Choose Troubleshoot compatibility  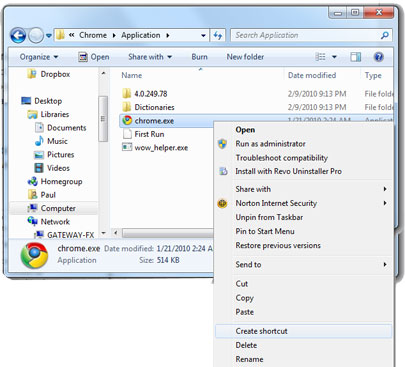click(282, 158)
